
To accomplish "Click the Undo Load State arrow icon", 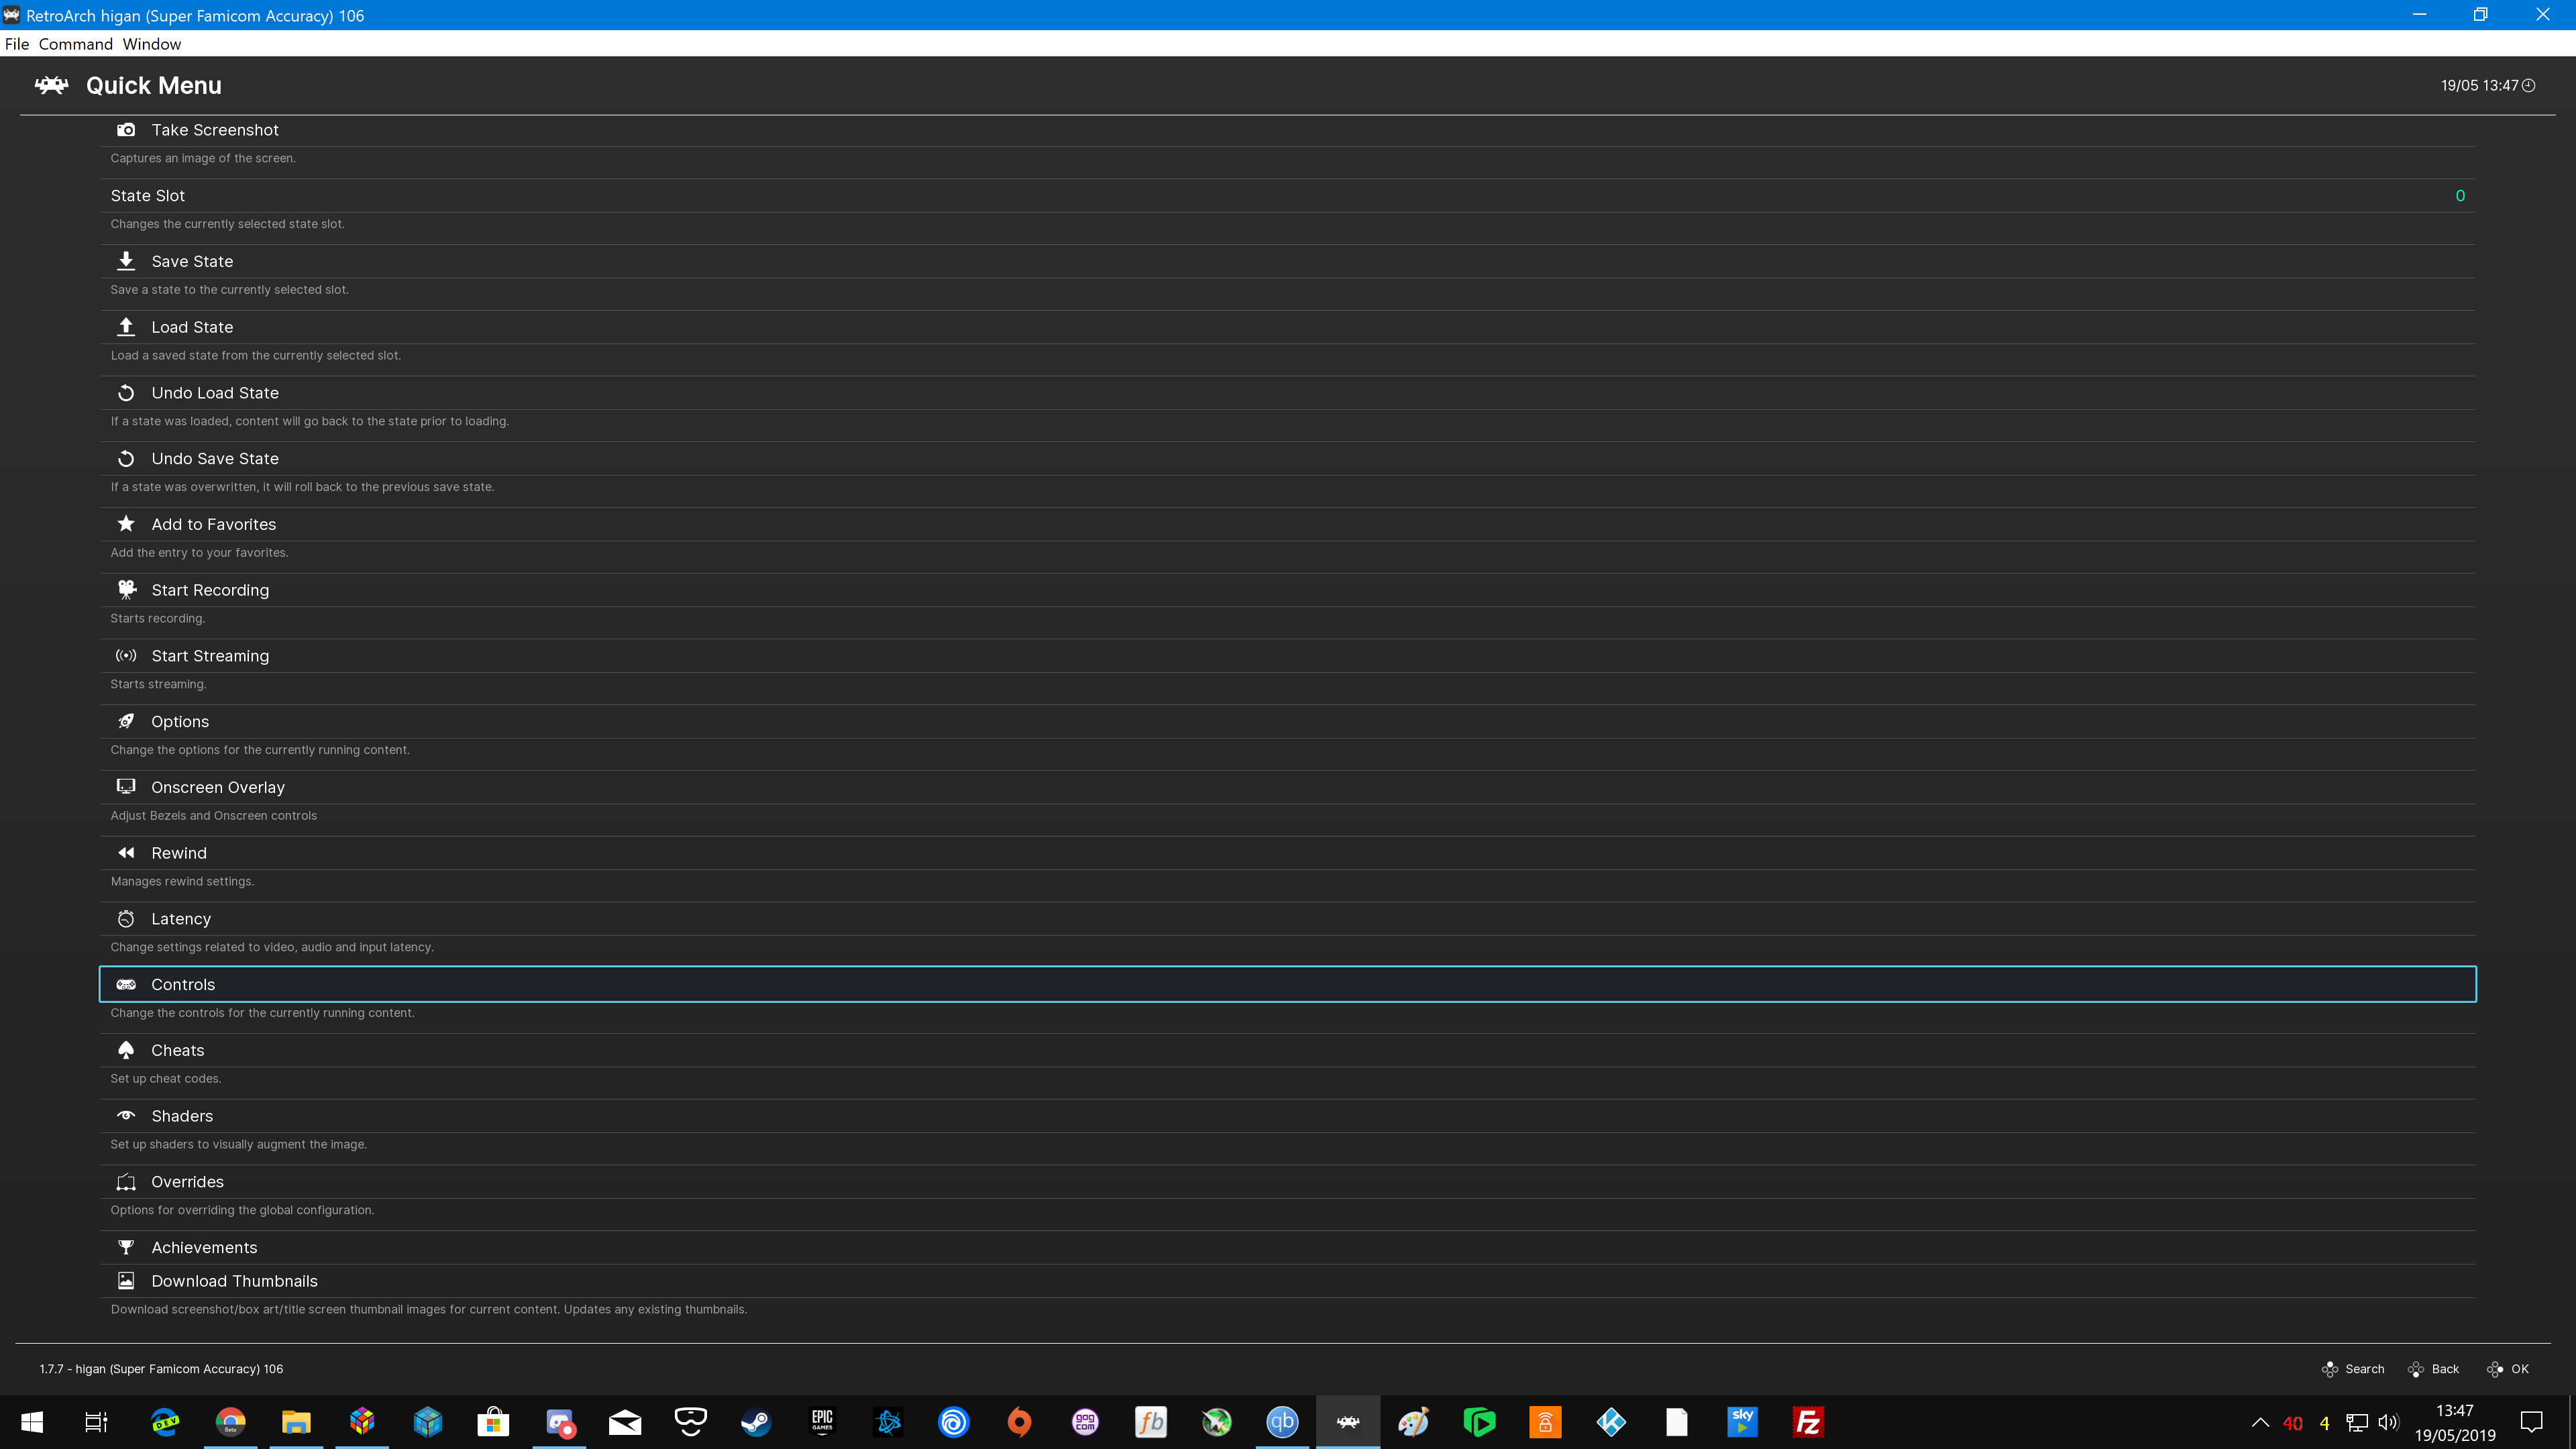I will pyautogui.click(x=126, y=393).
